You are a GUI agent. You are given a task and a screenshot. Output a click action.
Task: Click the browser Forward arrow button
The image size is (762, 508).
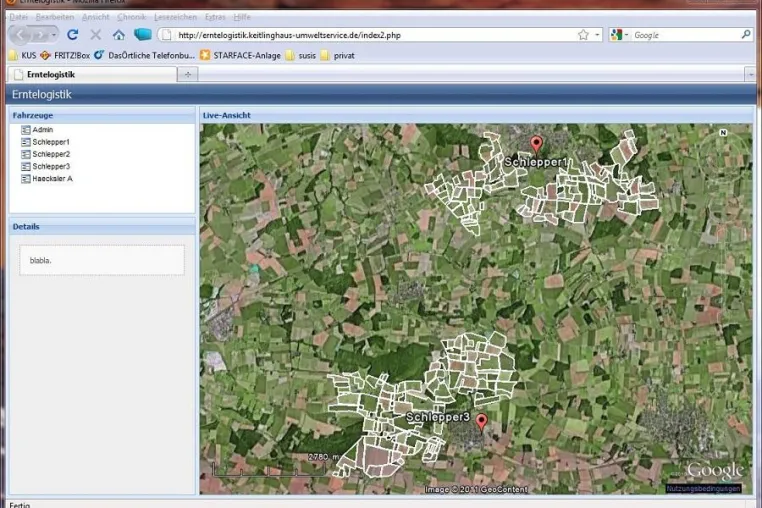point(40,35)
